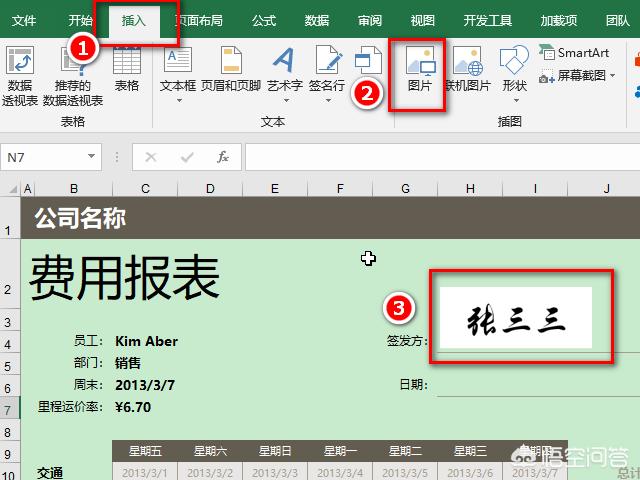The image size is (640, 480).
Task: Select column D header
Action: pyautogui.click(x=210, y=189)
